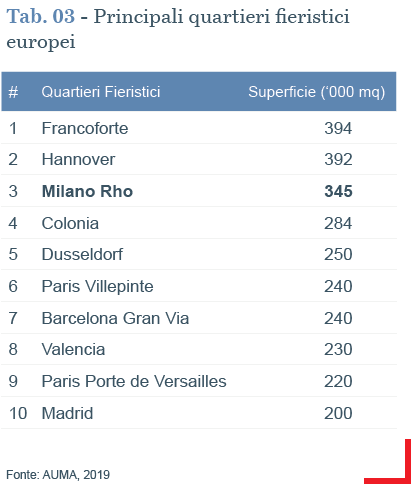420x490 pixels.
Task: Click the 284 surface value for Colonia
Action: (338, 223)
